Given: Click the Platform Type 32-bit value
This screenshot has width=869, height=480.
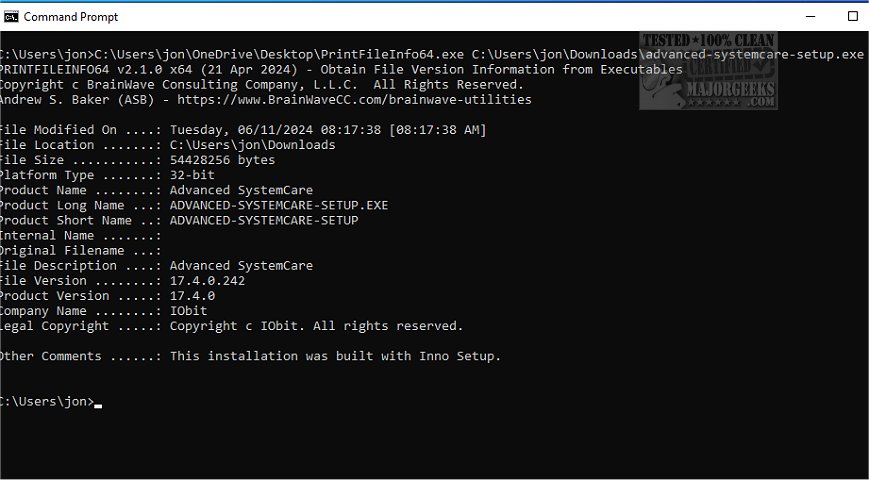Looking at the screenshot, I should (192, 175).
